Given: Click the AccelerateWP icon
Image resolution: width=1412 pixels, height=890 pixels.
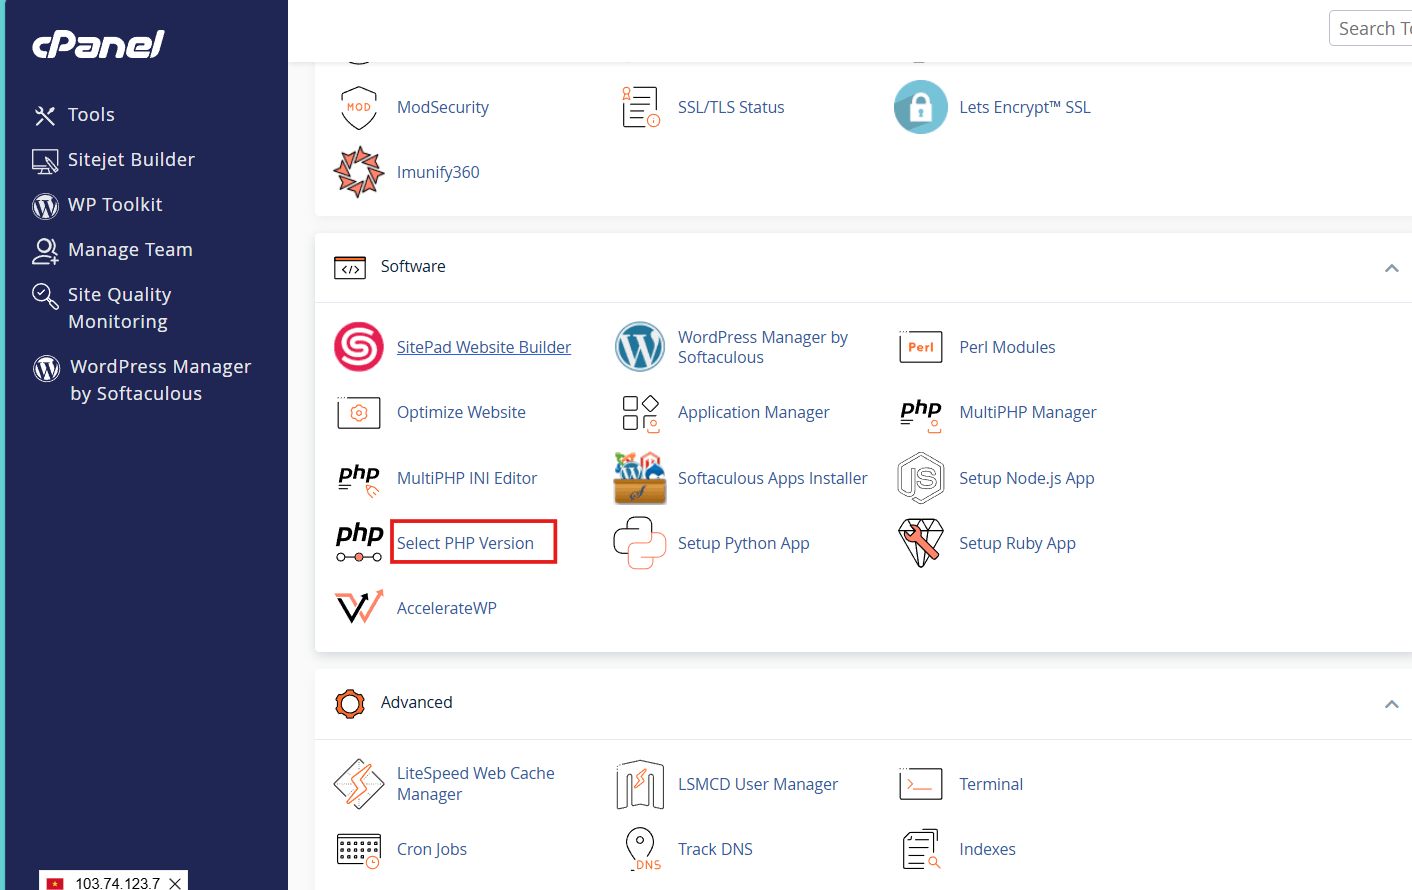Looking at the screenshot, I should 359,607.
